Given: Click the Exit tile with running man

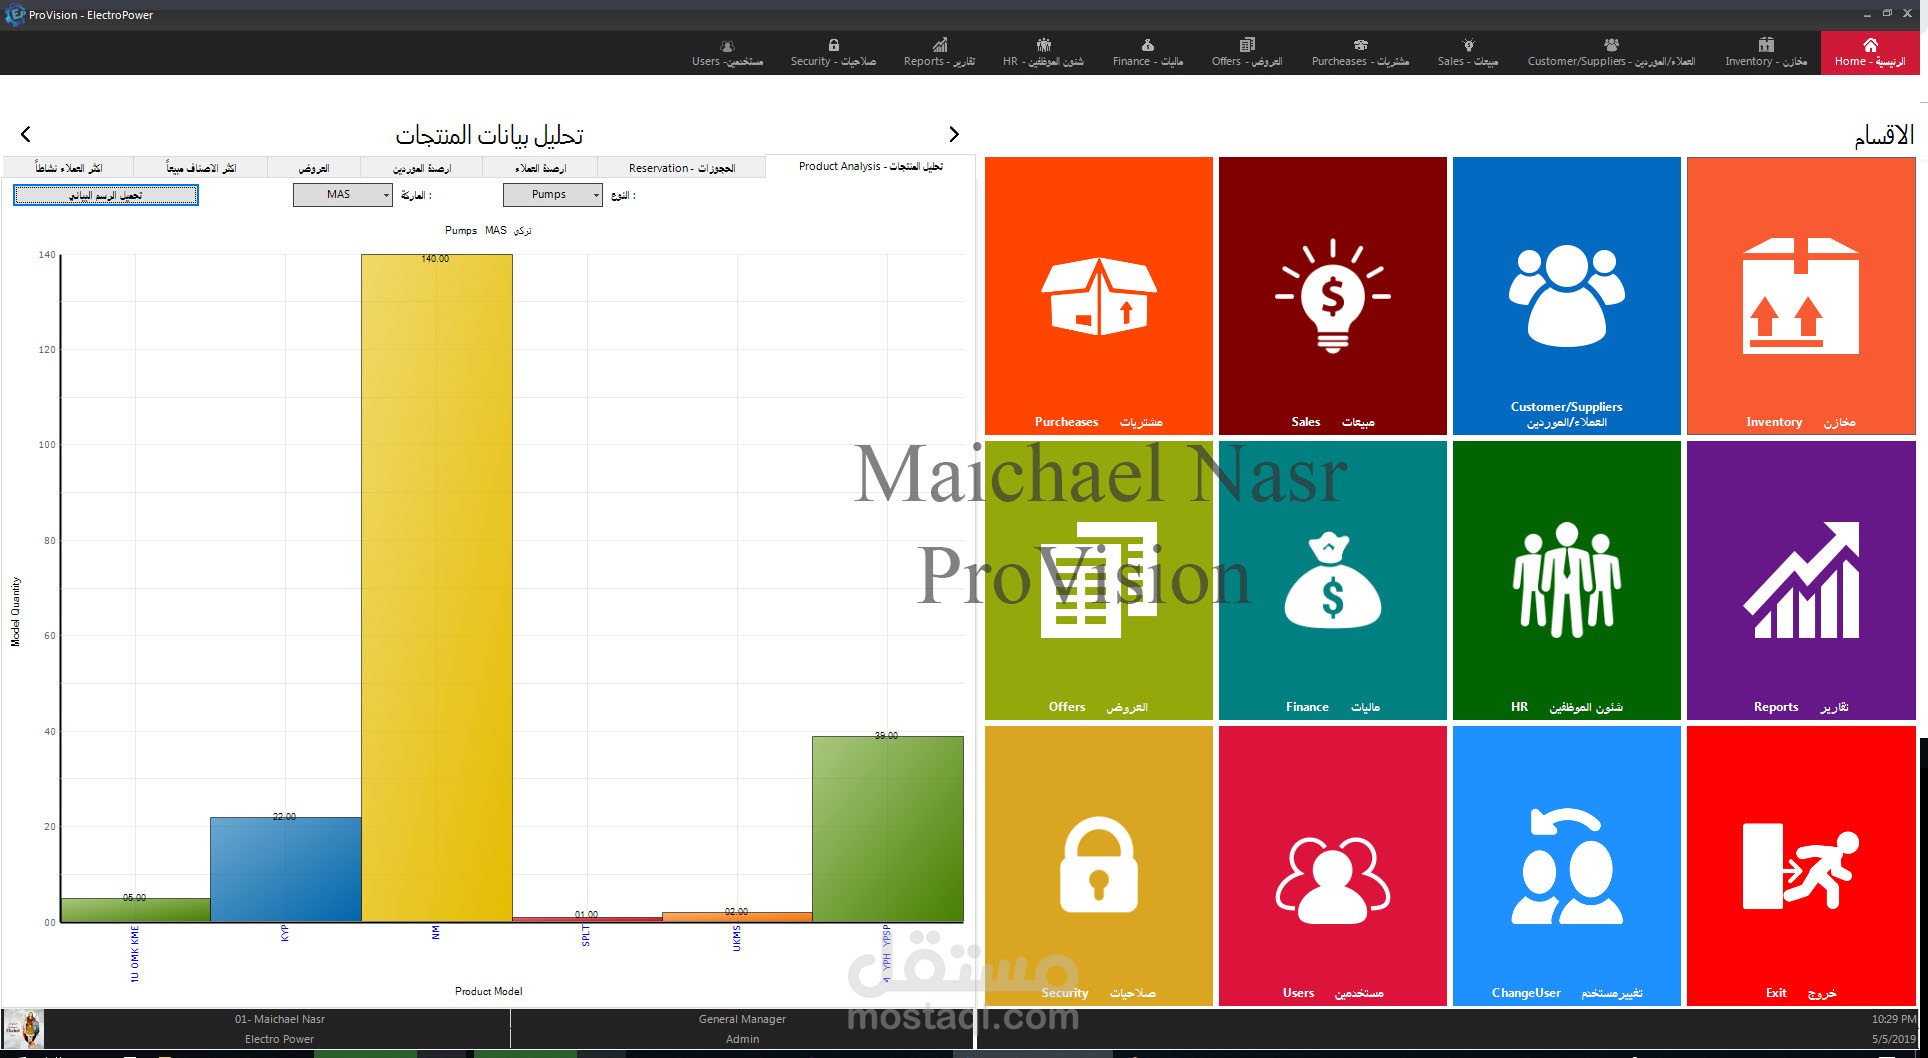Looking at the screenshot, I should pyautogui.click(x=1800, y=865).
